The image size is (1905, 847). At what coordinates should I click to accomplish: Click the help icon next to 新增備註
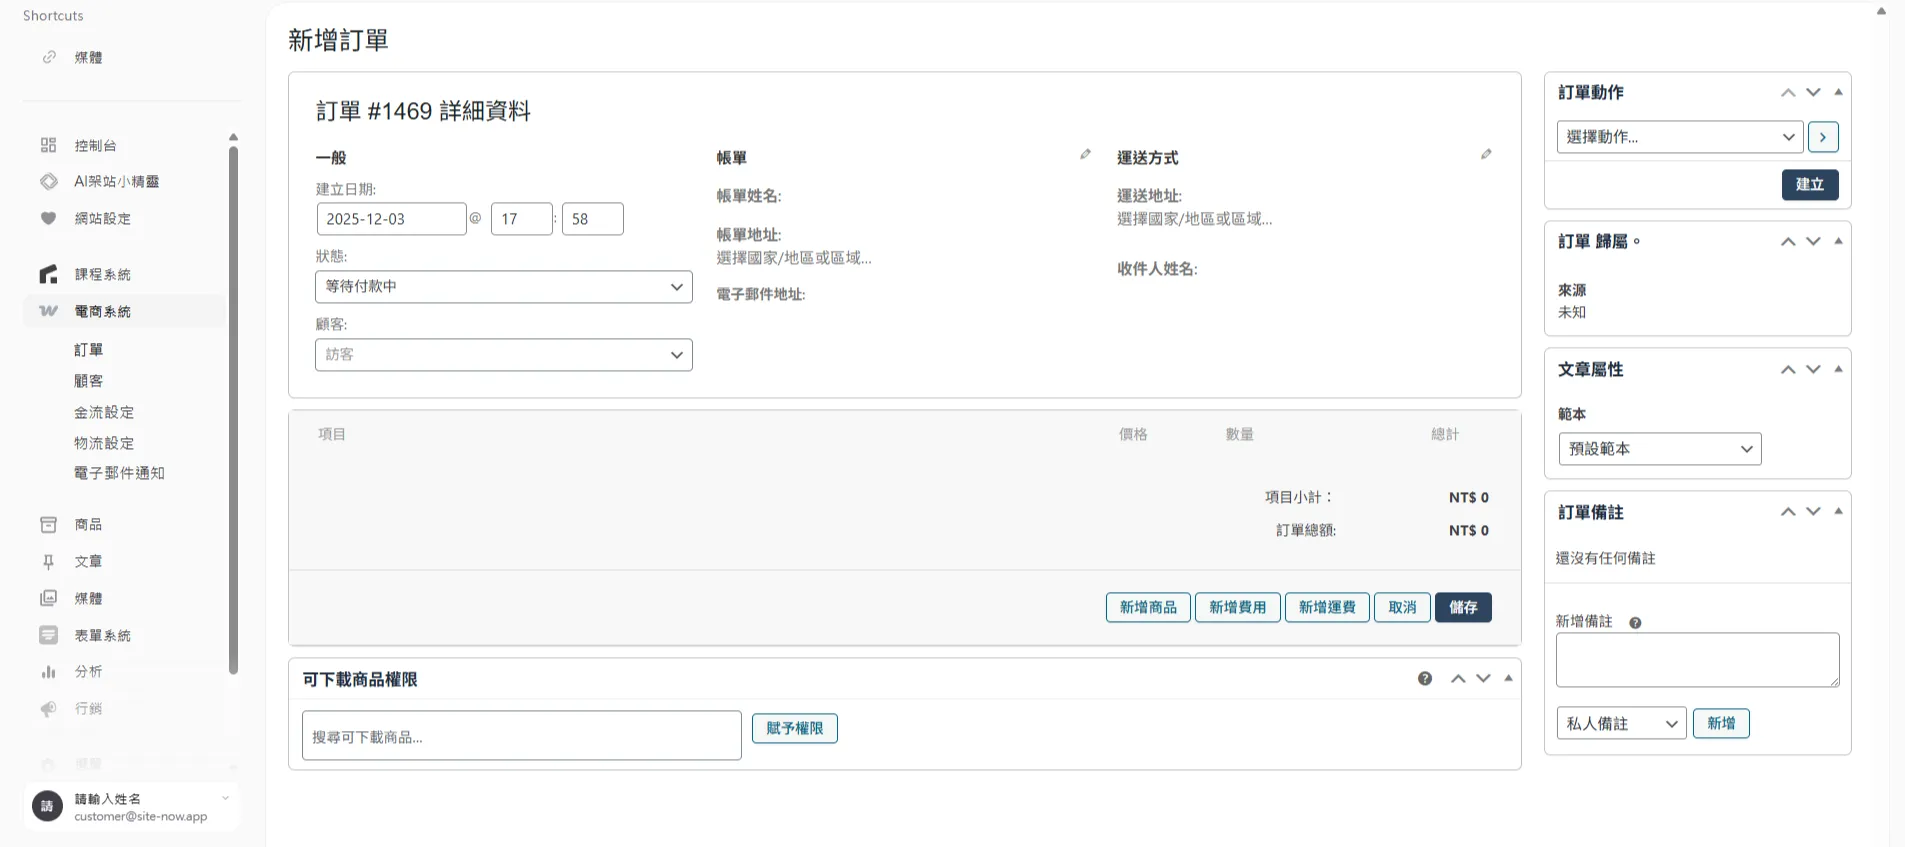coord(1635,623)
